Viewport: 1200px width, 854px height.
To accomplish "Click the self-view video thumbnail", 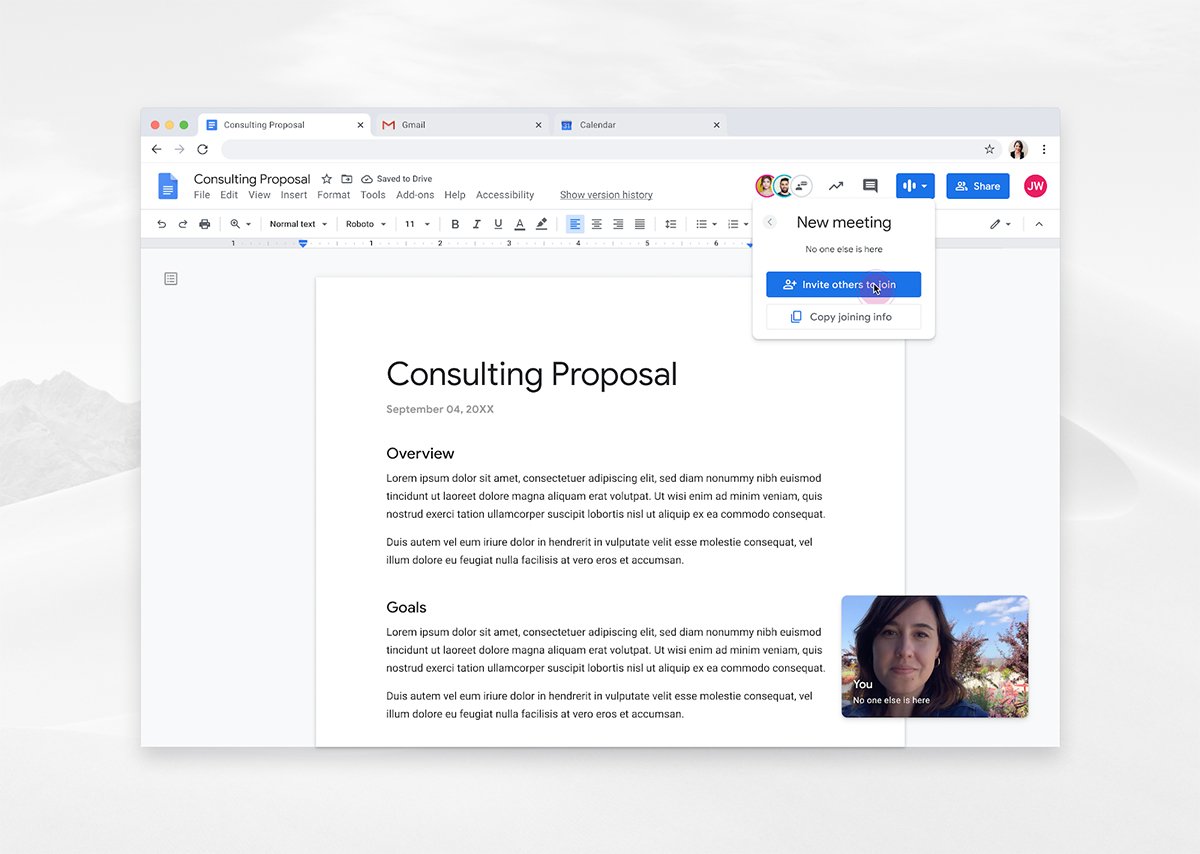I will point(934,656).
